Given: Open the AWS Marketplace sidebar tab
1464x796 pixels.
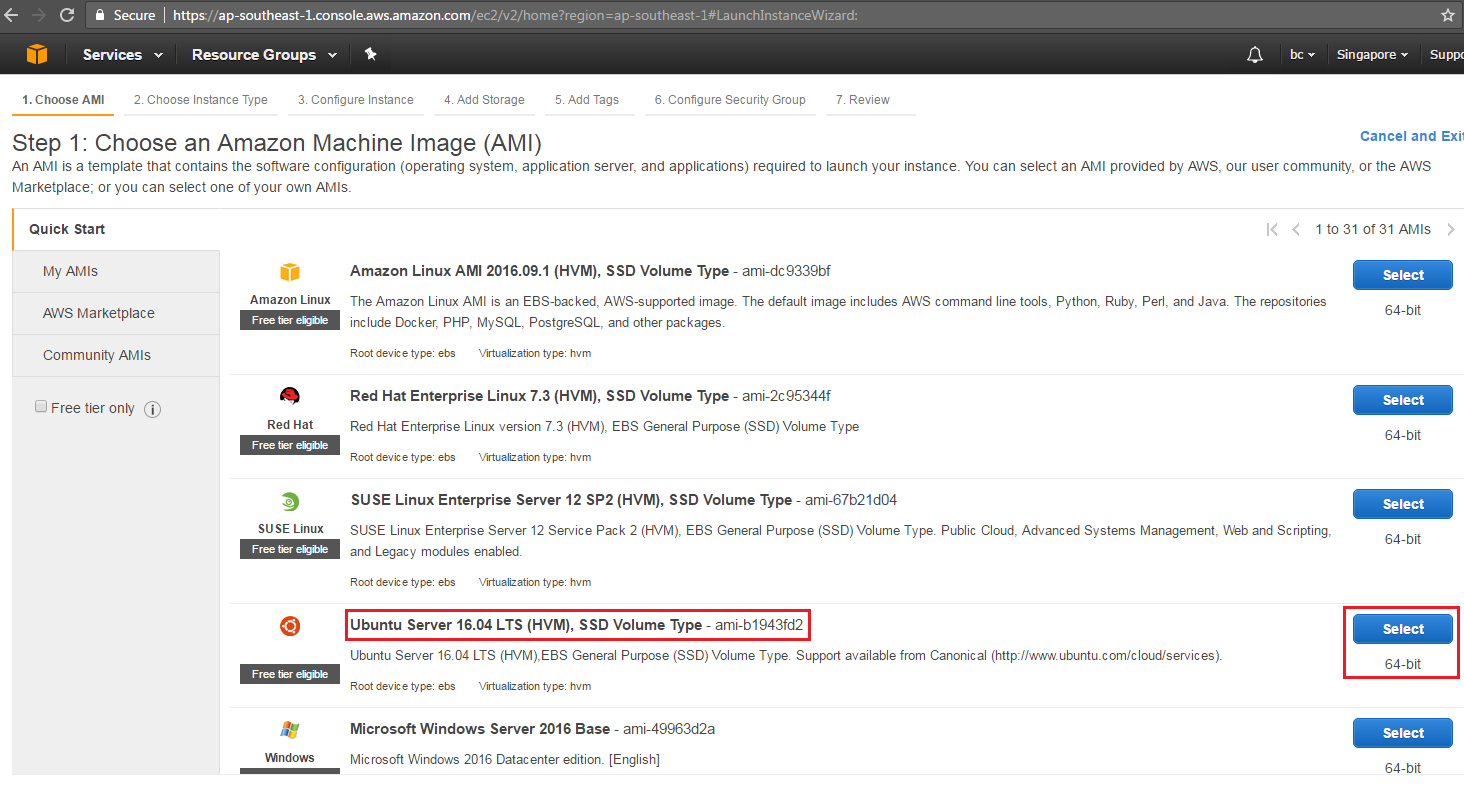Looking at the screenshot, I should [98, 313].
